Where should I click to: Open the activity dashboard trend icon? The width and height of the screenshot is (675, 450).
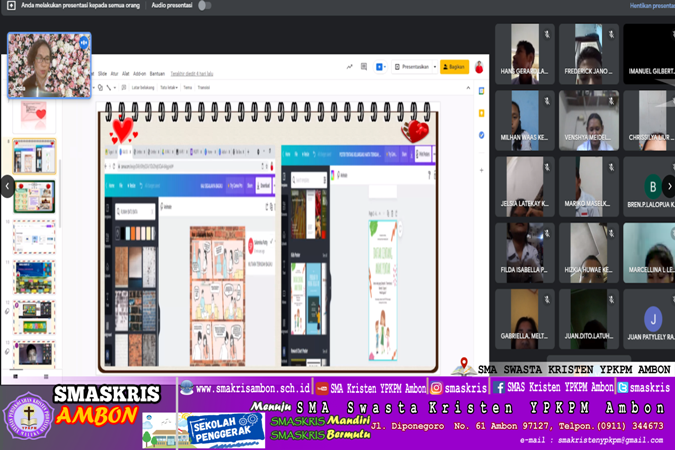coord(350,67)
